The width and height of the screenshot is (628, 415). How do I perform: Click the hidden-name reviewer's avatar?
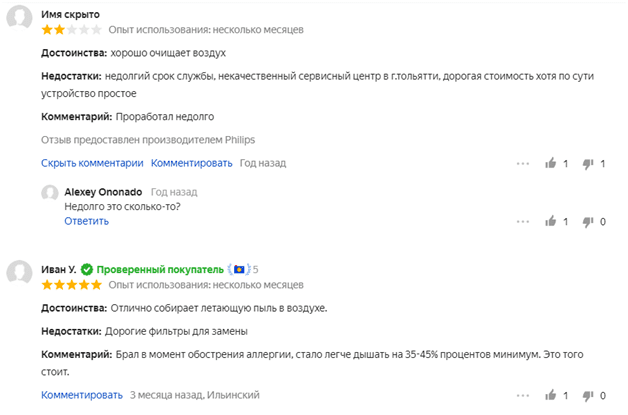click(19, 18)
